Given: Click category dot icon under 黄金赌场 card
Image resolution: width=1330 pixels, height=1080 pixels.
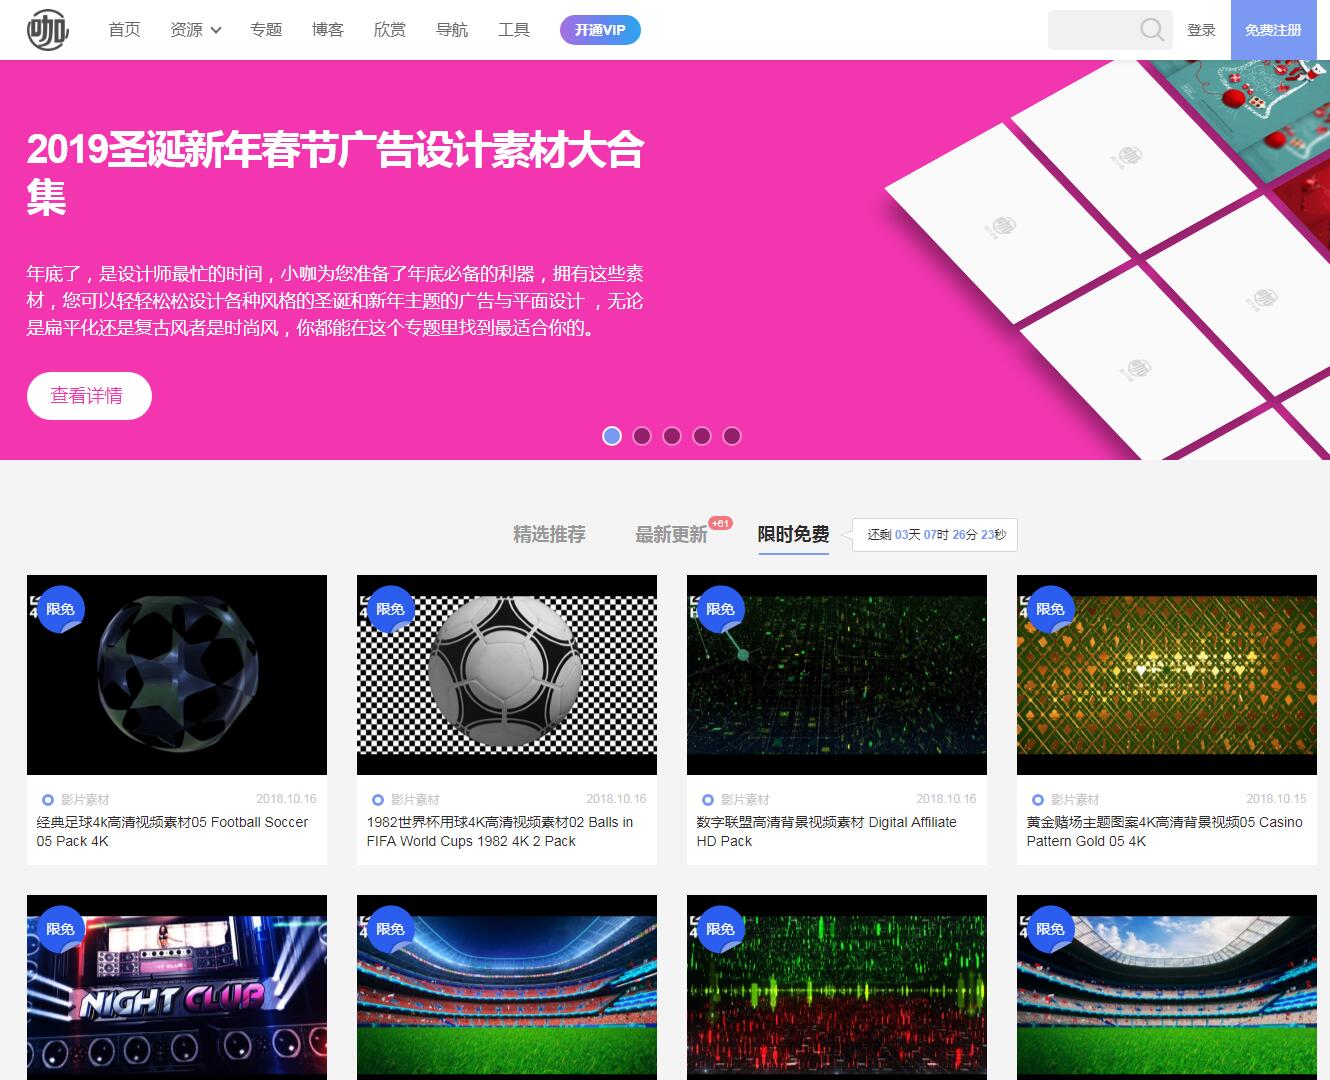Looking at the screenshot, I should pyautogui.click(x=1037, y=800).
